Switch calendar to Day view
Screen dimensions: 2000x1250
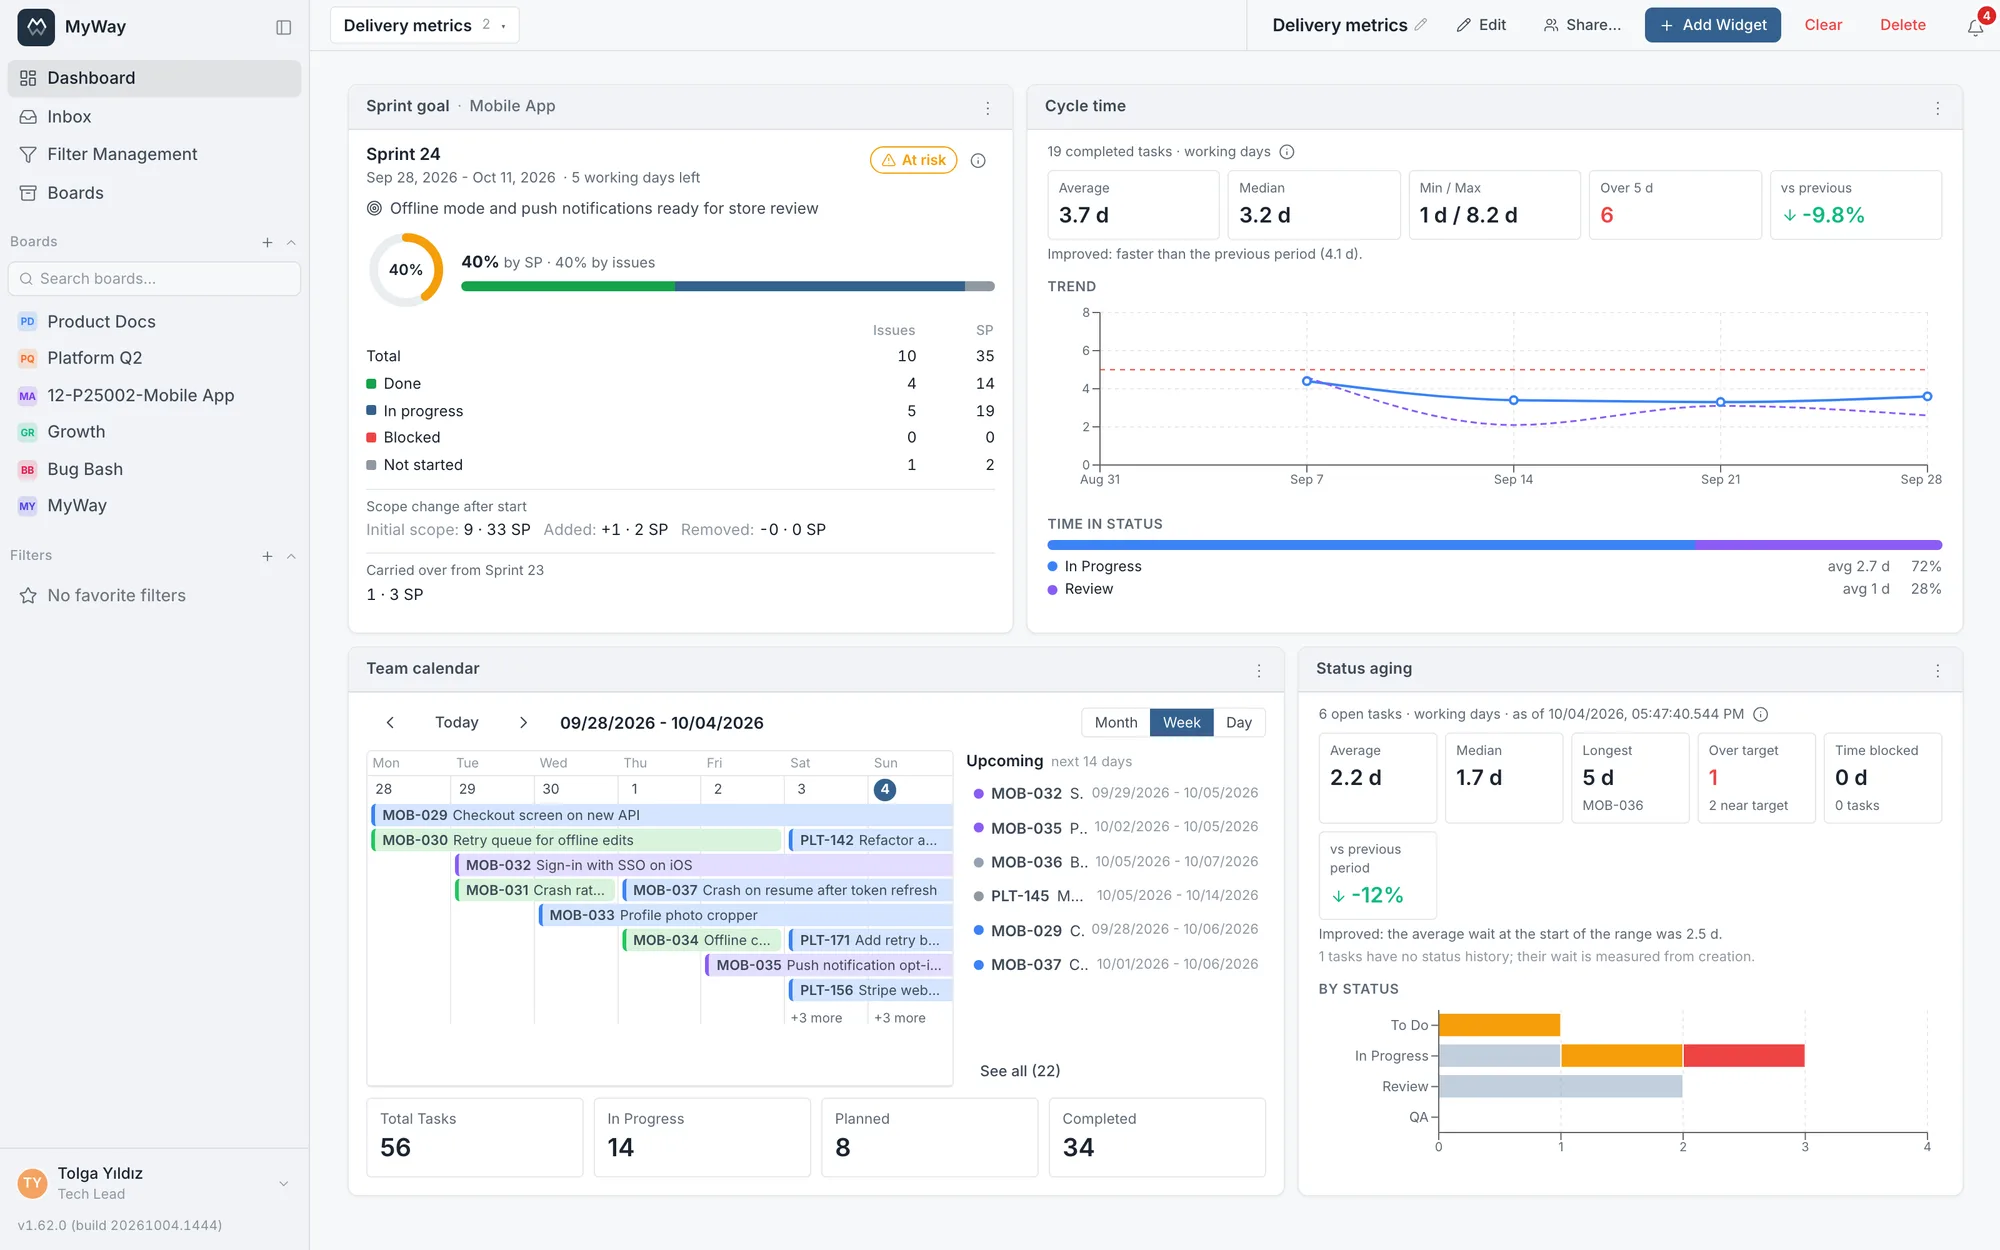pos(1239,722)
